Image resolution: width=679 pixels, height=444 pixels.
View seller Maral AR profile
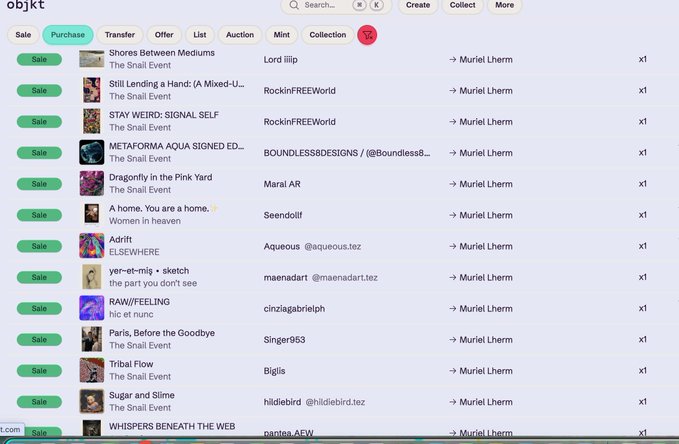[282, 185]
